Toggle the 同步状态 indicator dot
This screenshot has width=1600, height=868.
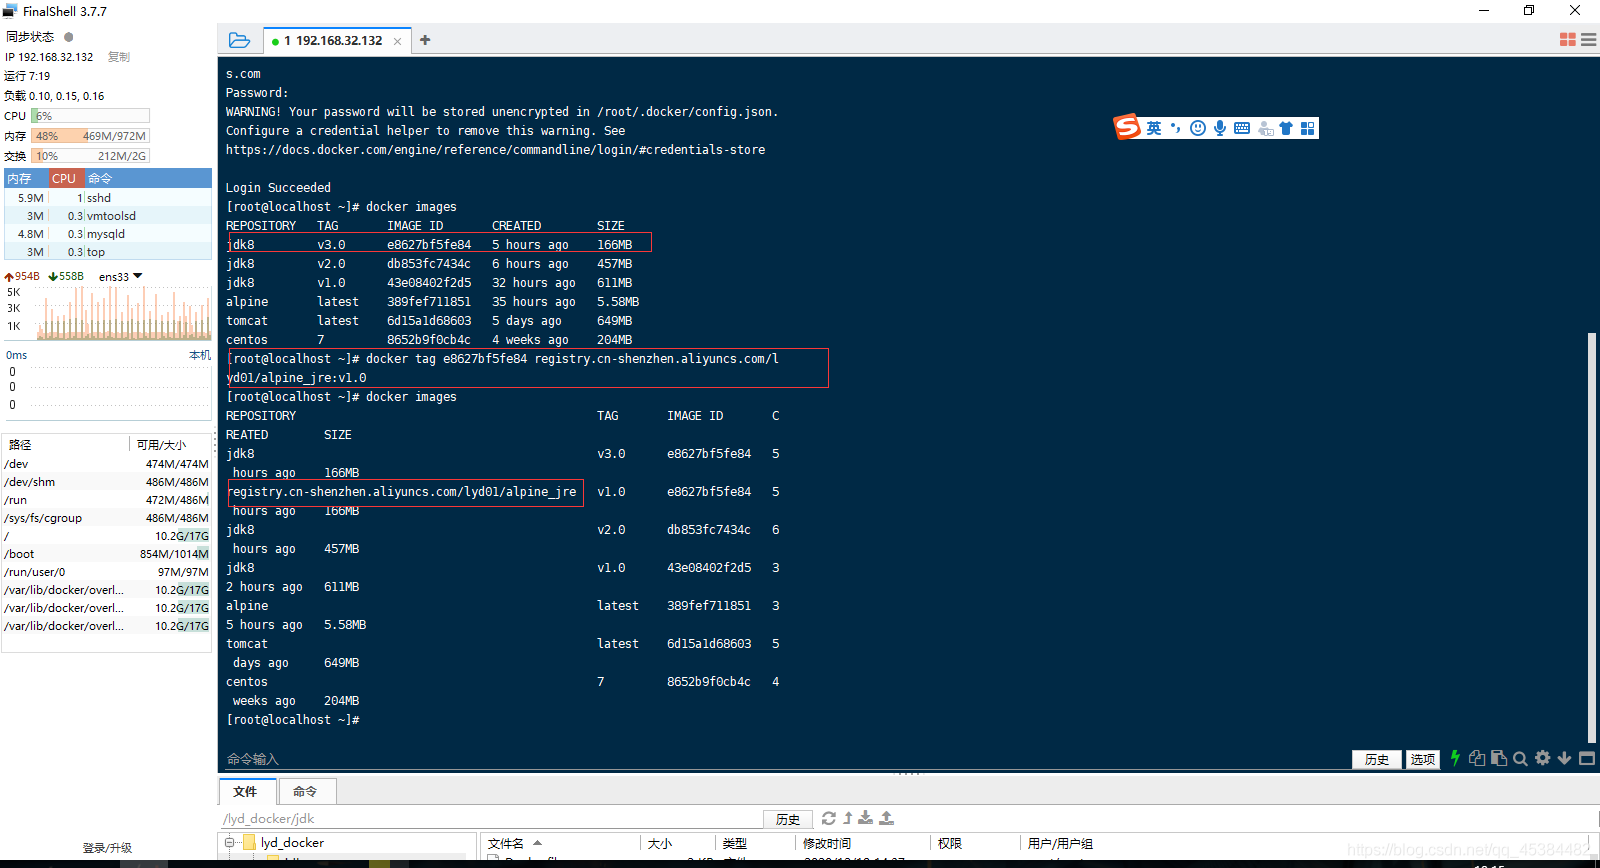(x=69, y=37)
